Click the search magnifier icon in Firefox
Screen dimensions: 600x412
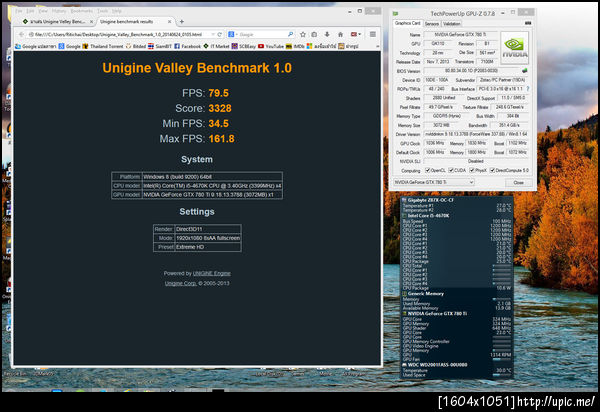click(290, 34)
